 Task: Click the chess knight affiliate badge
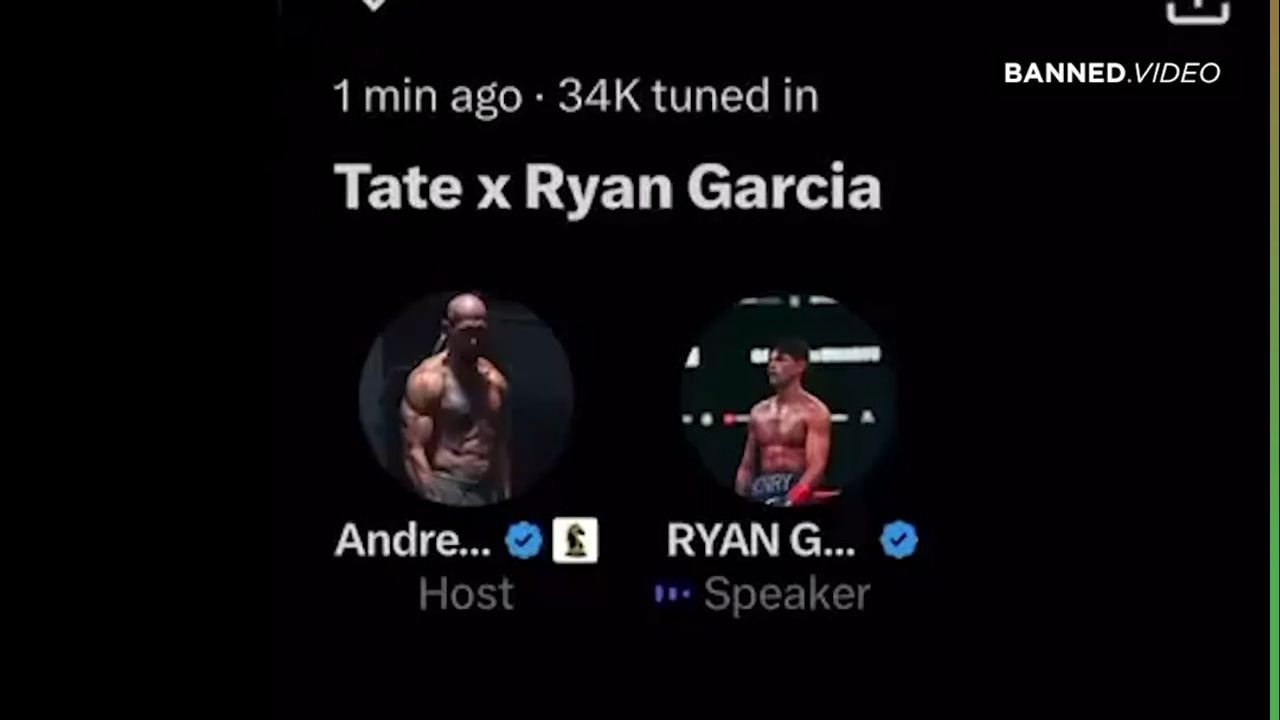coord(575,541)
